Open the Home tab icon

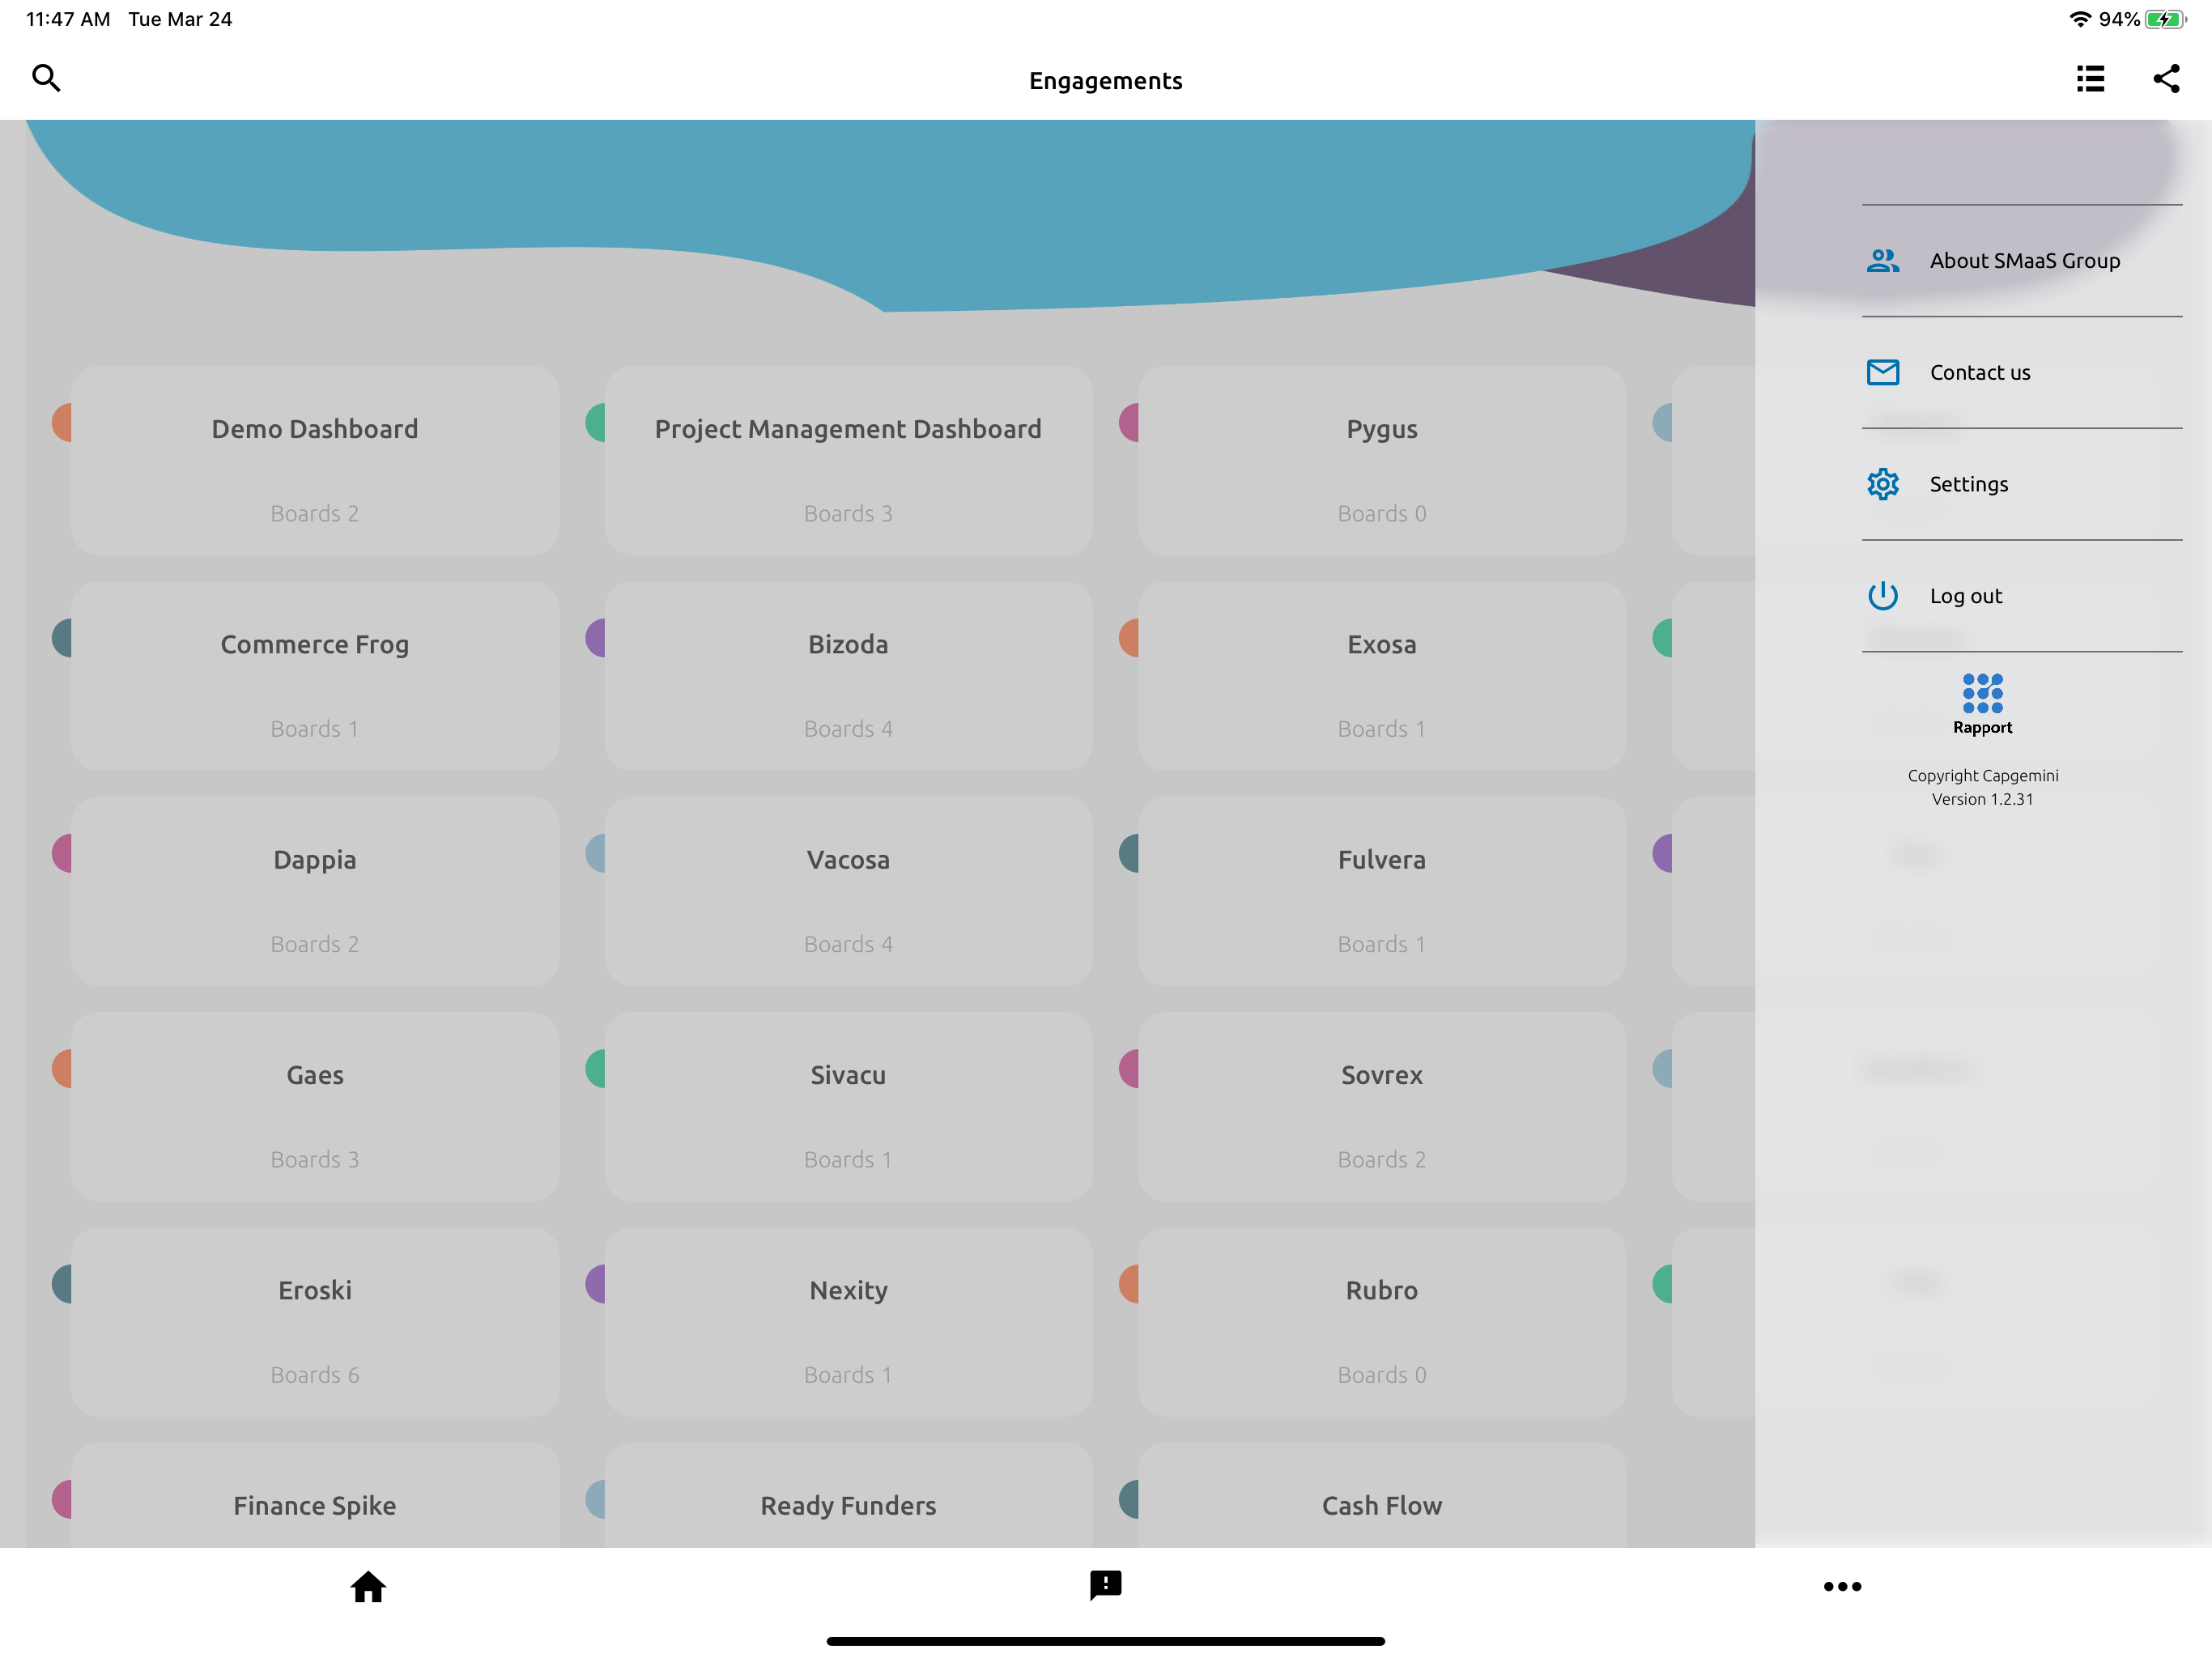click(368, 1586)
